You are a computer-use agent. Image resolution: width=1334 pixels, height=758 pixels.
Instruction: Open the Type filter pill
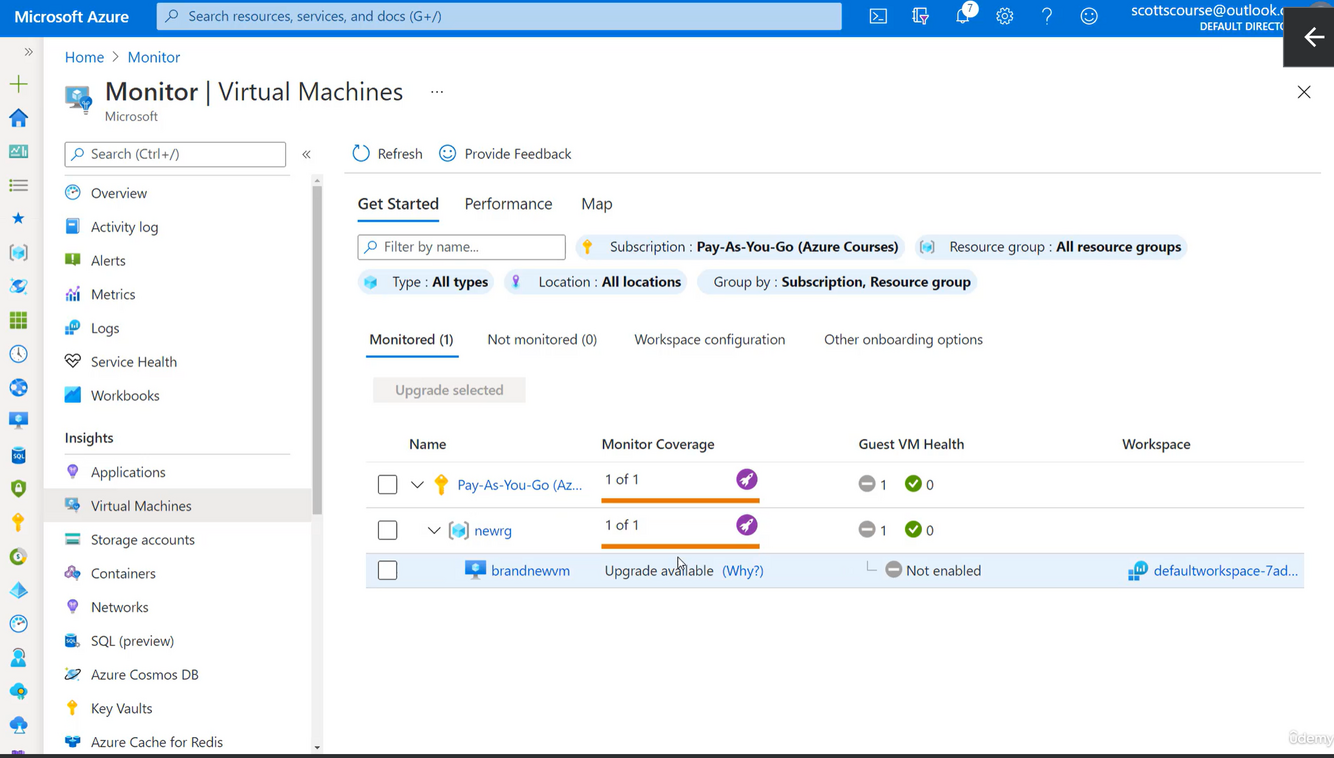pos(426,282)
